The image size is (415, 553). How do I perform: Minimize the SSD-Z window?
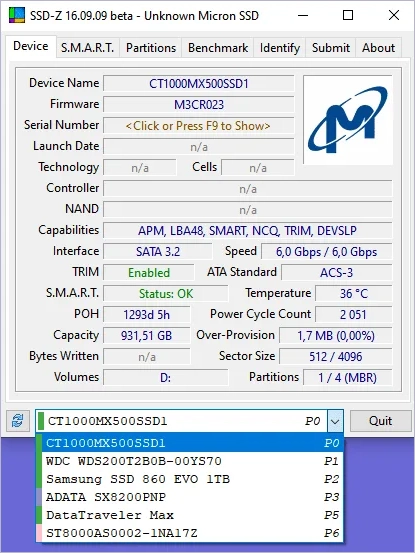[x=303, y=16]
